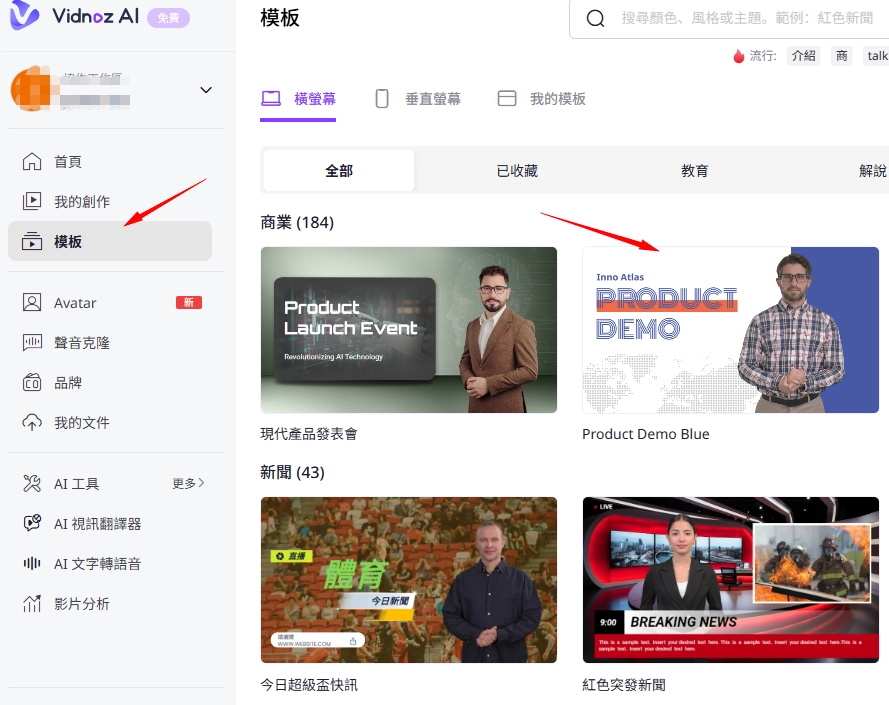Click the 我的文件 upload cloud icon
Viewport: 889px width, 705px height.
click(x=32, y=423)
